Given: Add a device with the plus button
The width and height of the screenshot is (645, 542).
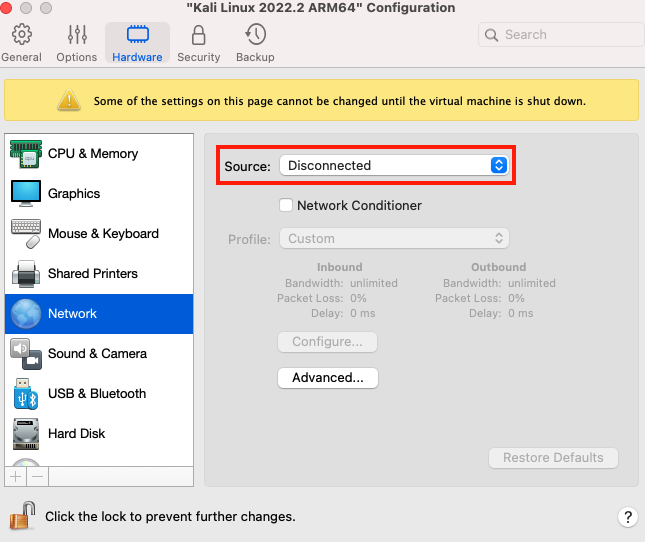Looking at the screenshot, I should pyautogui.click(x=16, y=477).
